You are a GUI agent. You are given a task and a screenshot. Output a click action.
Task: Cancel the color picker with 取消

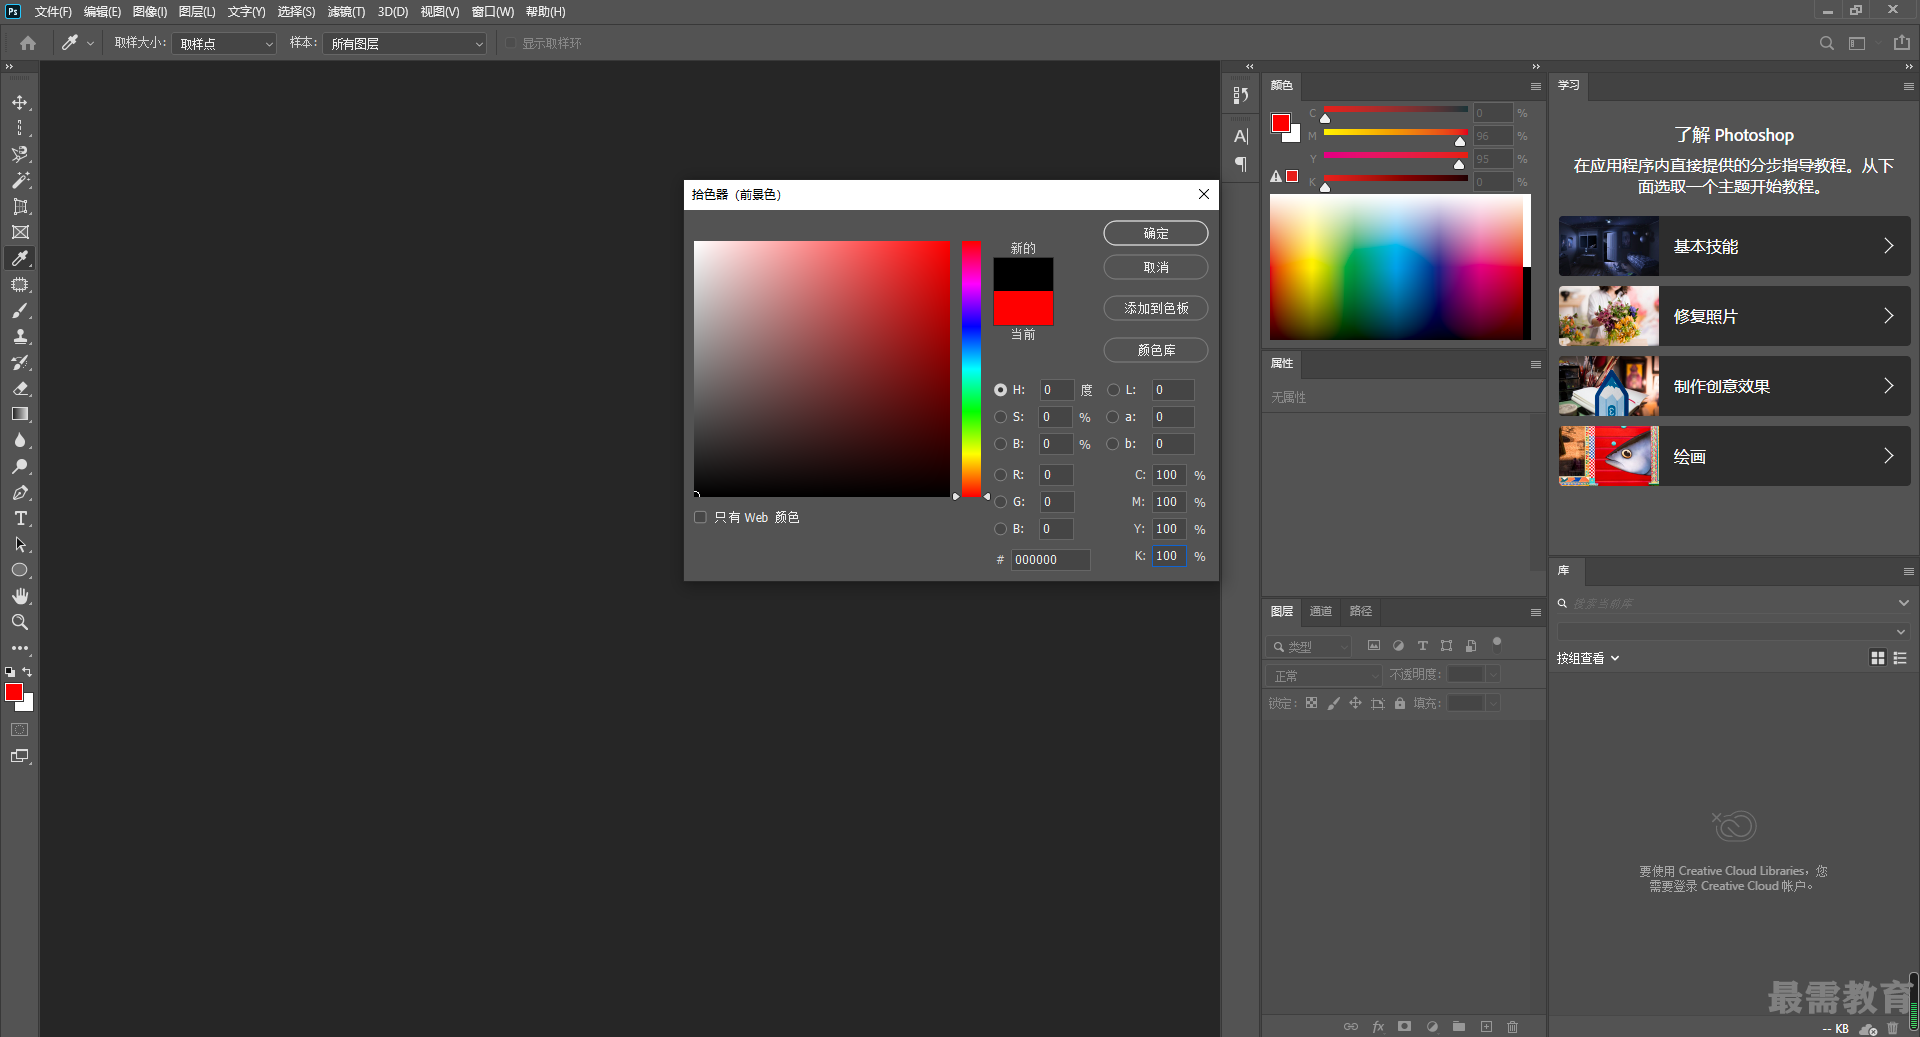1156,267
